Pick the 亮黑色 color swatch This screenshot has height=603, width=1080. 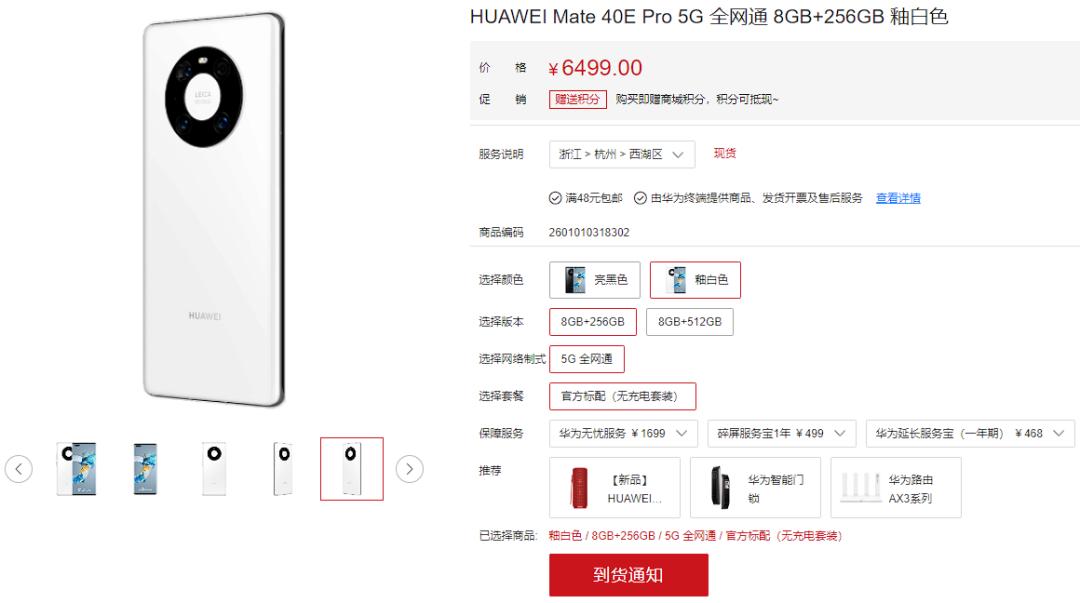(594, 280)
